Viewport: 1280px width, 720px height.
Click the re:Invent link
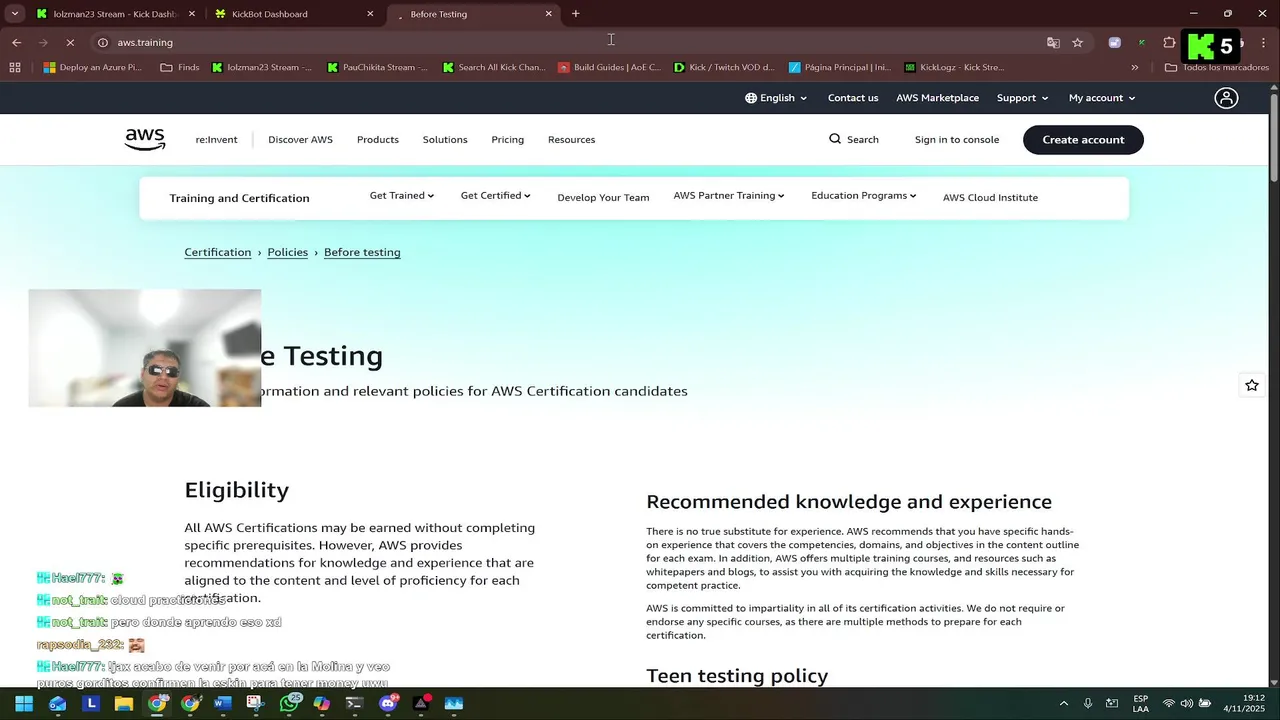217,140
